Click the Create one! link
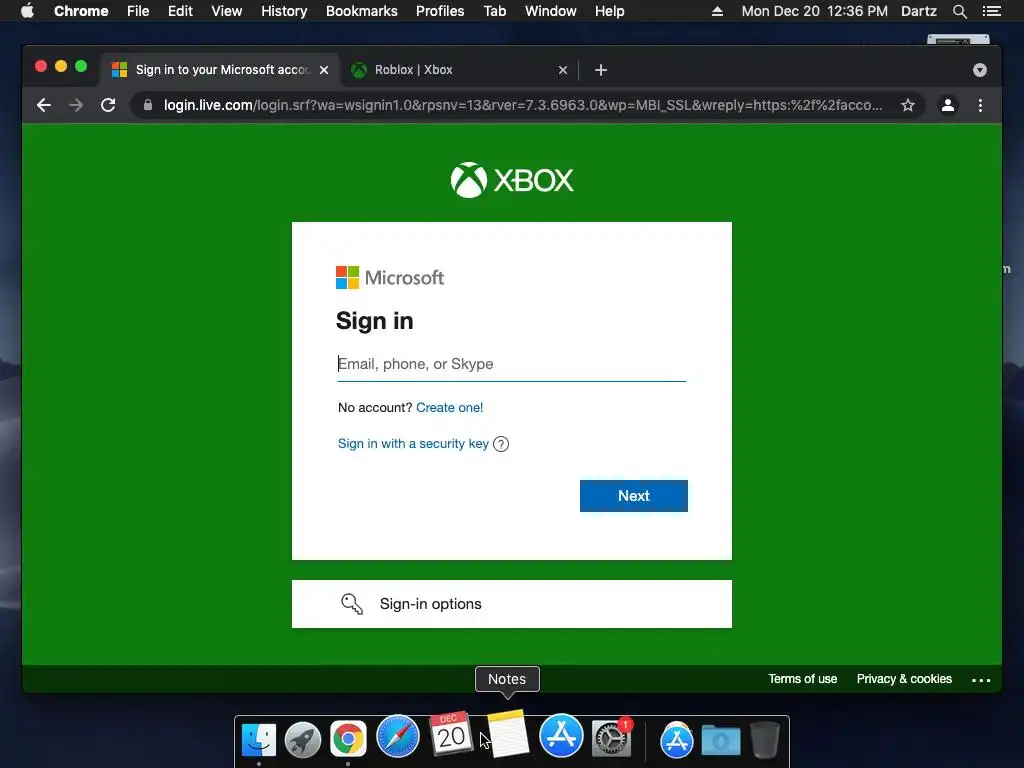The width and height of the screenshot is (1024, 768). click(449, 408)
